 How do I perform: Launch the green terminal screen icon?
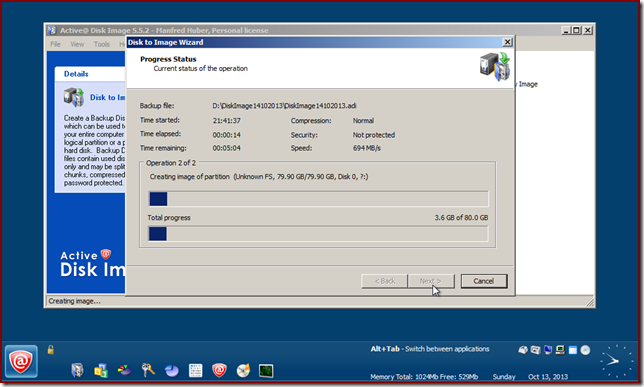click(x=266, y=371)
